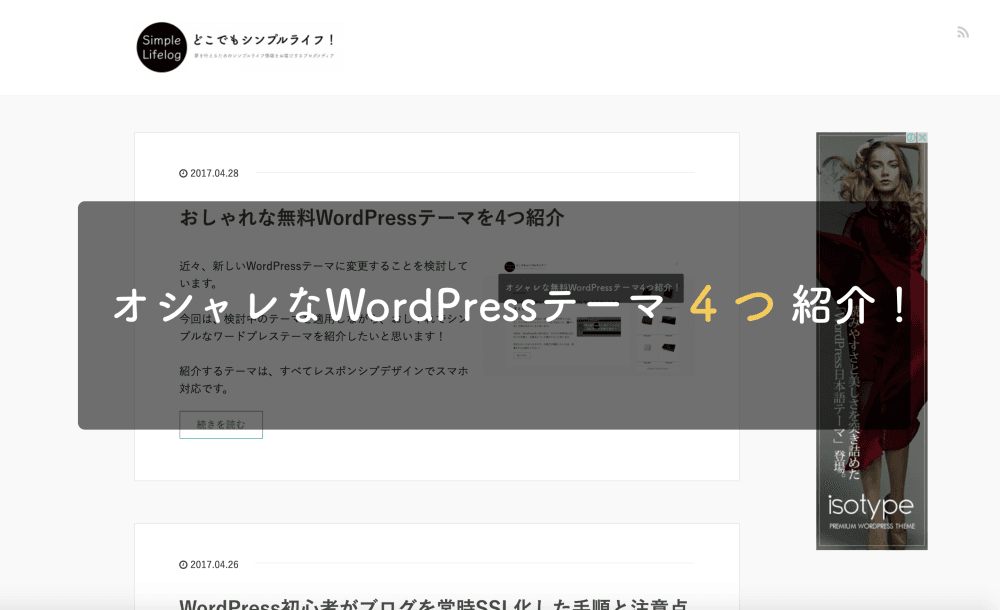Open the WordPress初心者 SSL化 post title
Image resolution: width=1000 pixels, height=610 pixels.
coord(433,603)
